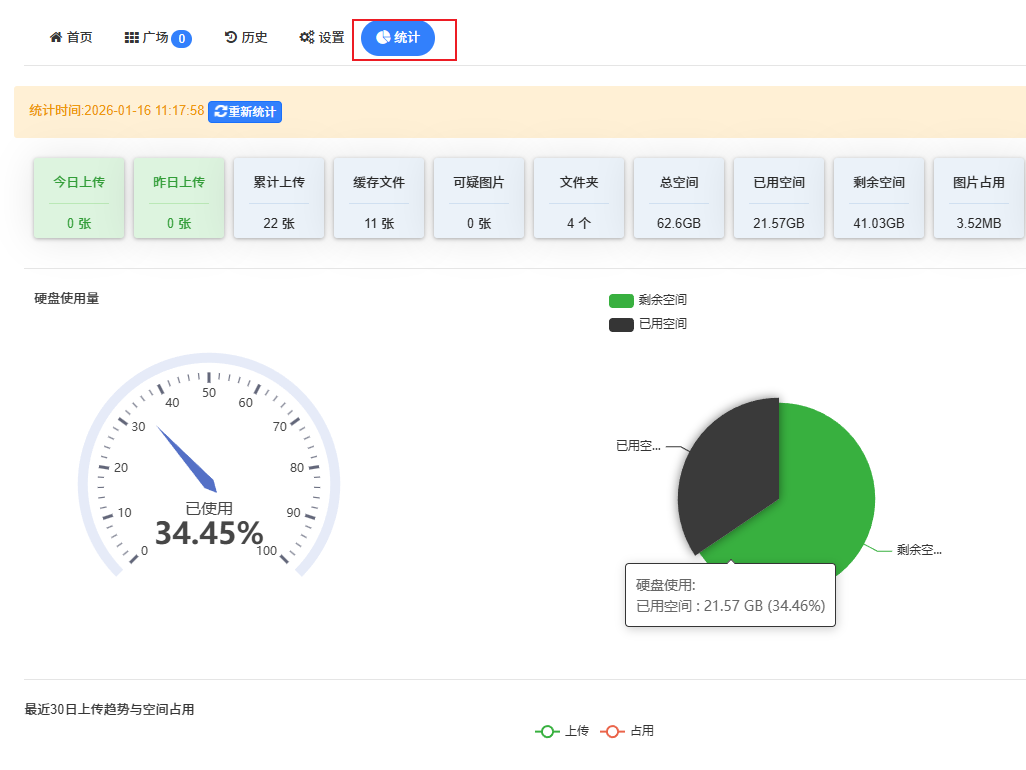This screenshot has height=770, width=1026.
Task: Click the gauge label 已使用
Action: click(x=209, y=508)
